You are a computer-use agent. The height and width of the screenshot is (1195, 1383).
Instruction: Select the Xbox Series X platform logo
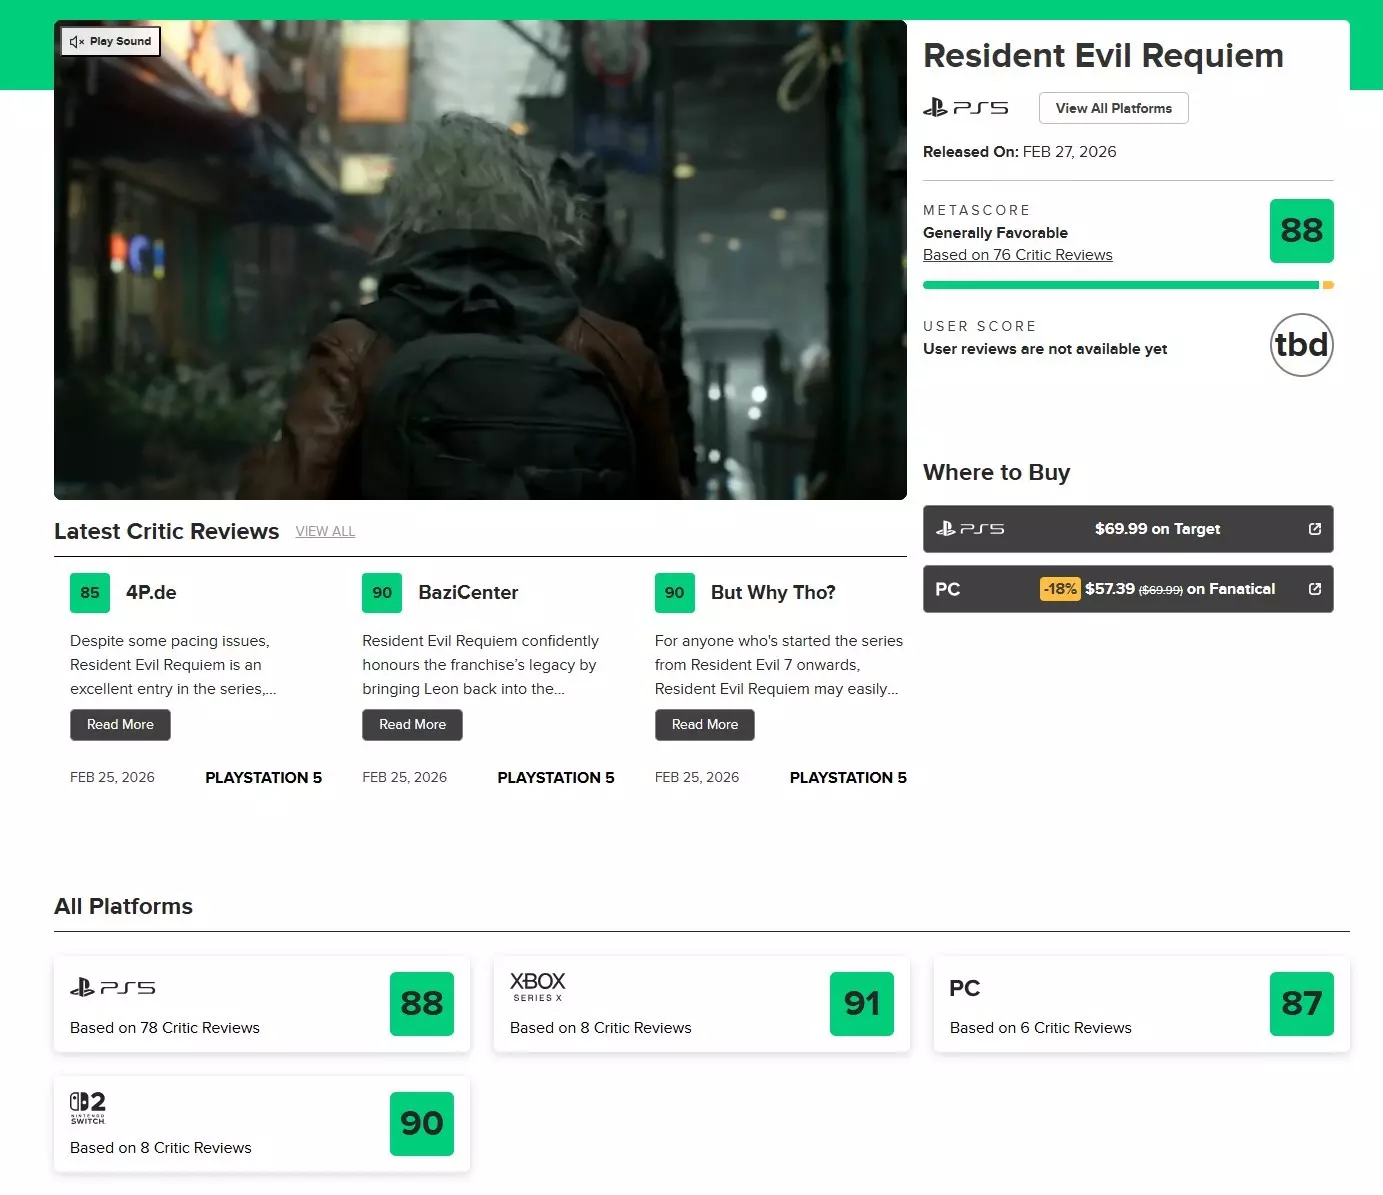537,985
